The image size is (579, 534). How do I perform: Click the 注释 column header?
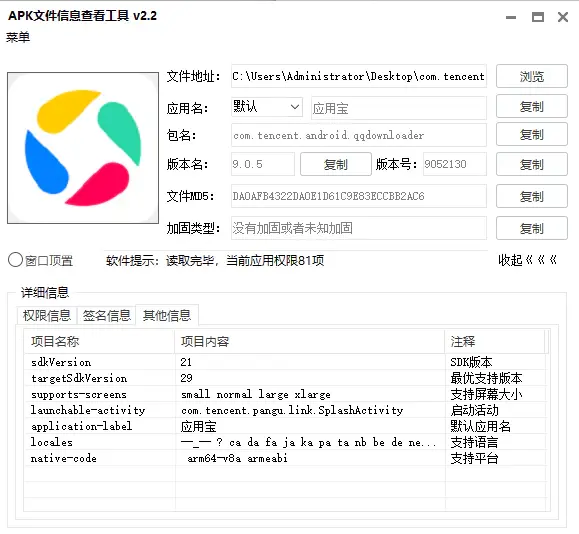tap(495, 342)
